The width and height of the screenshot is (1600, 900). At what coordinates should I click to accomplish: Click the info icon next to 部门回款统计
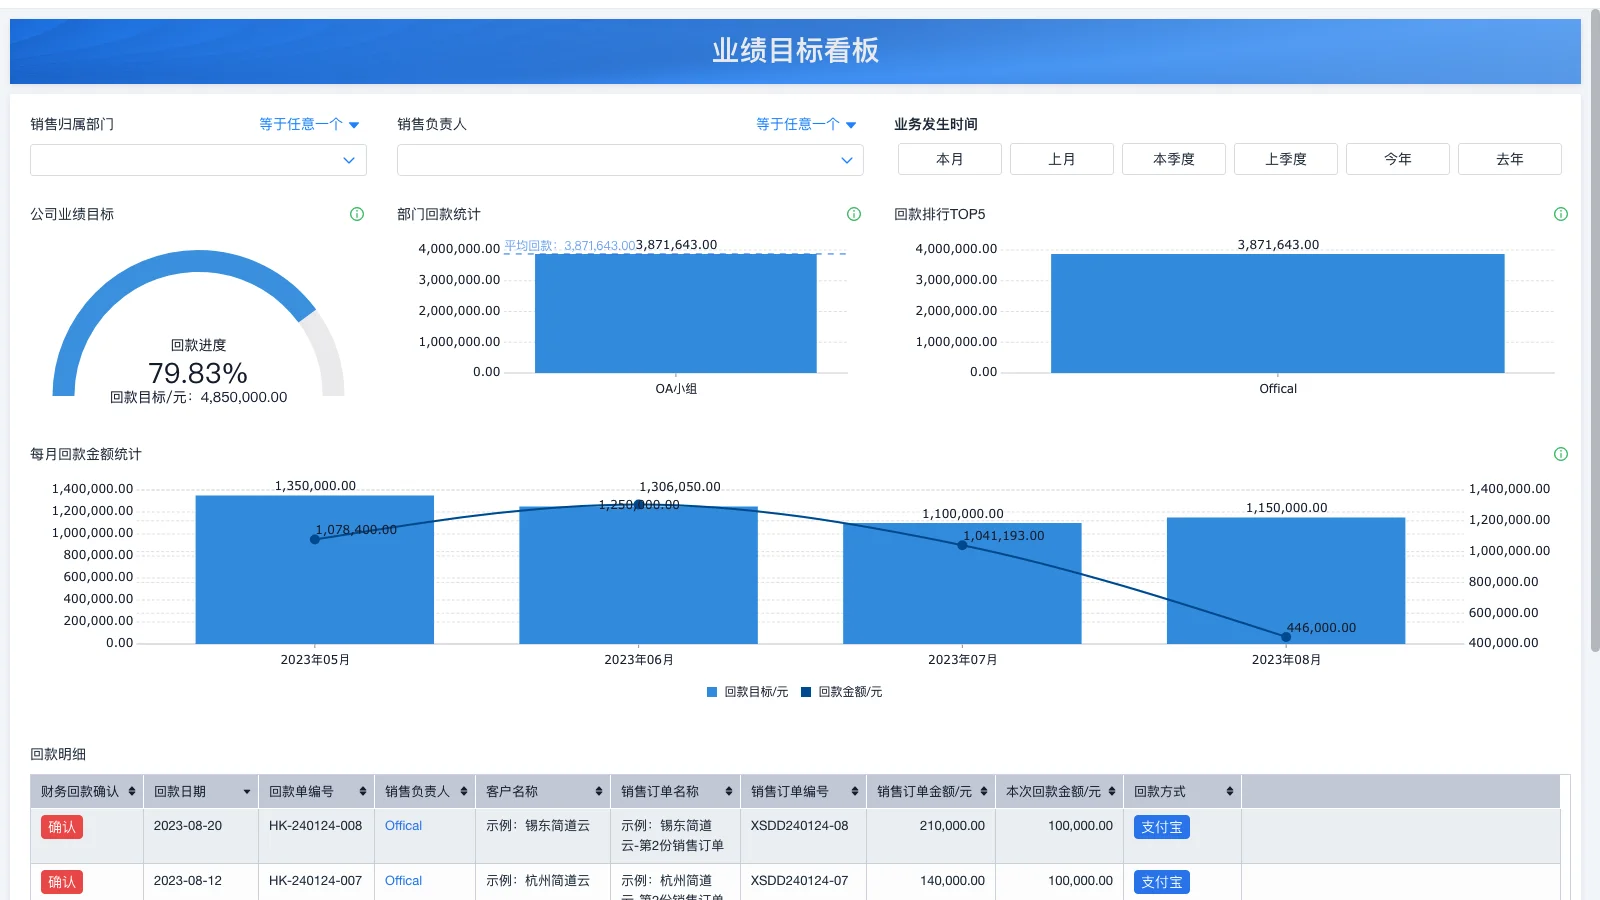[853, 213]
